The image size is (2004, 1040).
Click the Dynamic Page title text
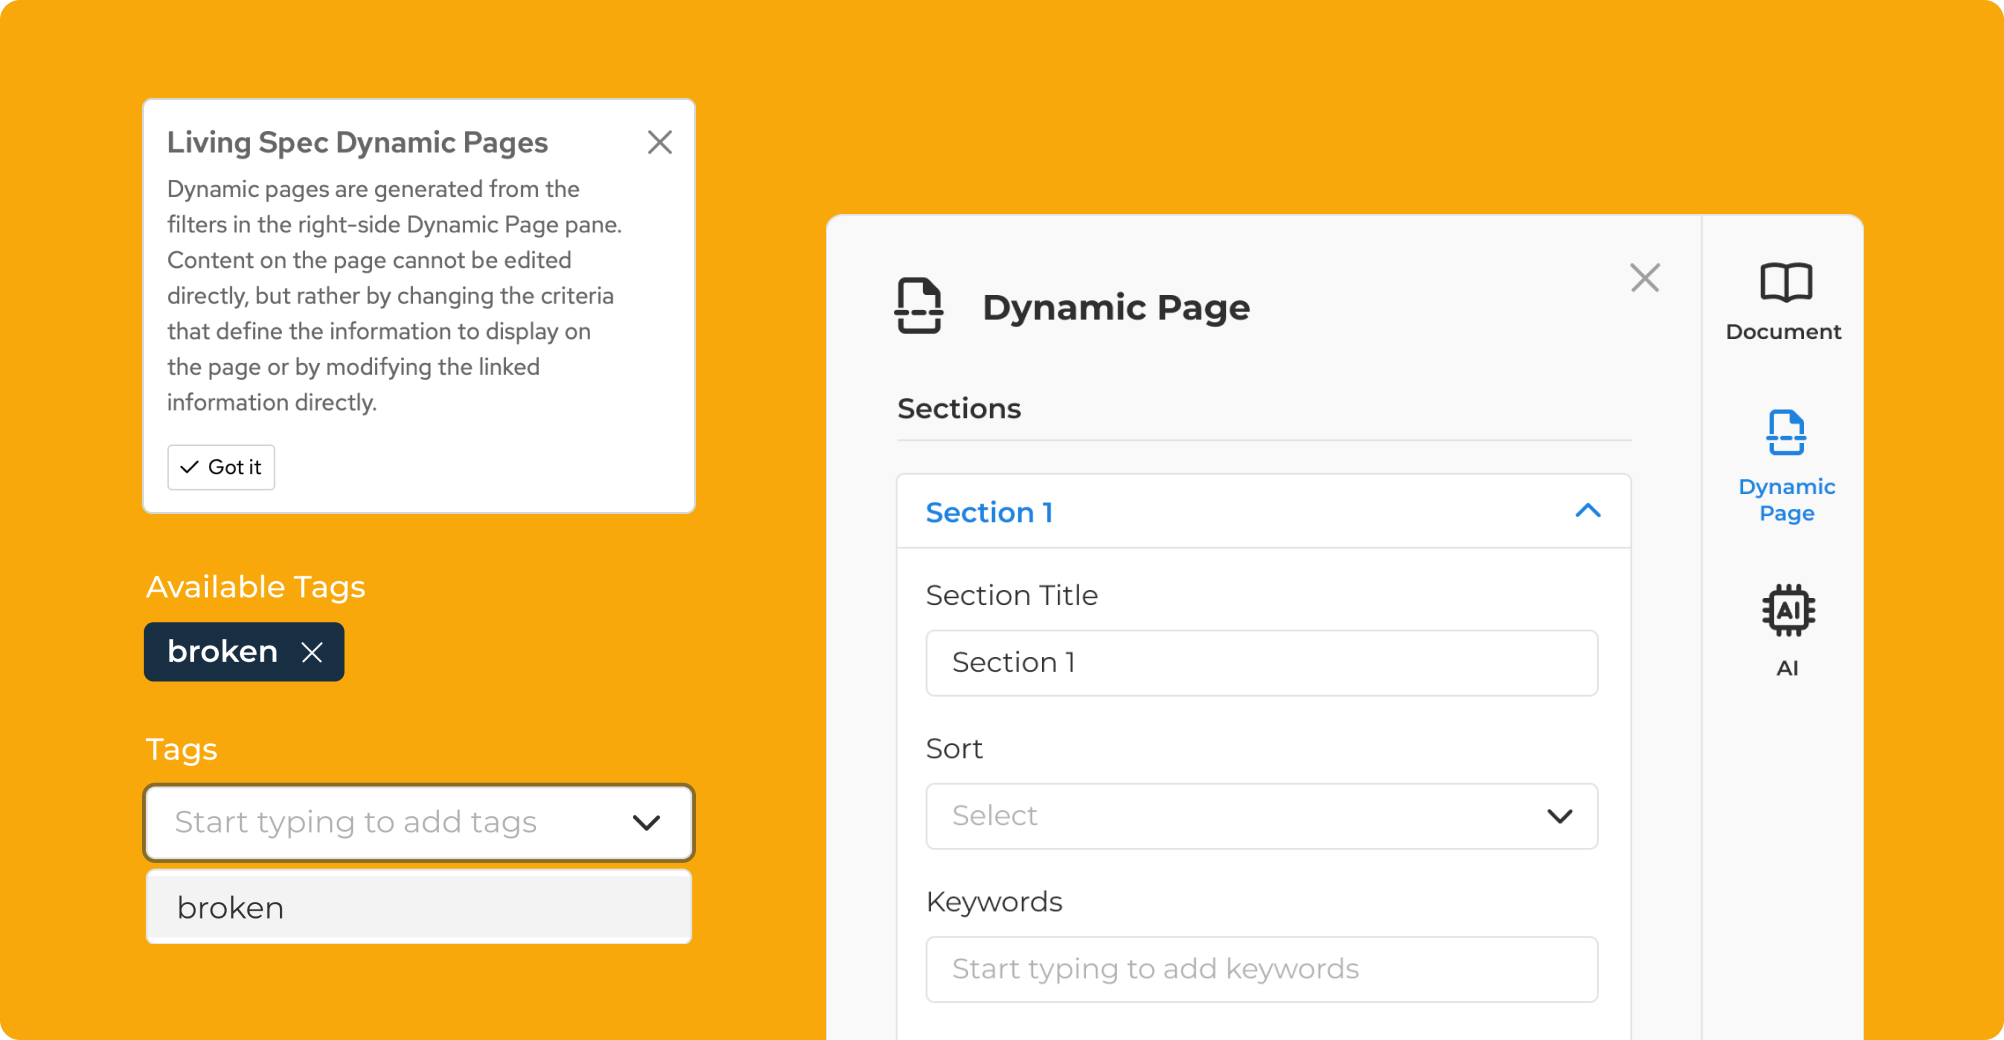tap(1116, 307)
